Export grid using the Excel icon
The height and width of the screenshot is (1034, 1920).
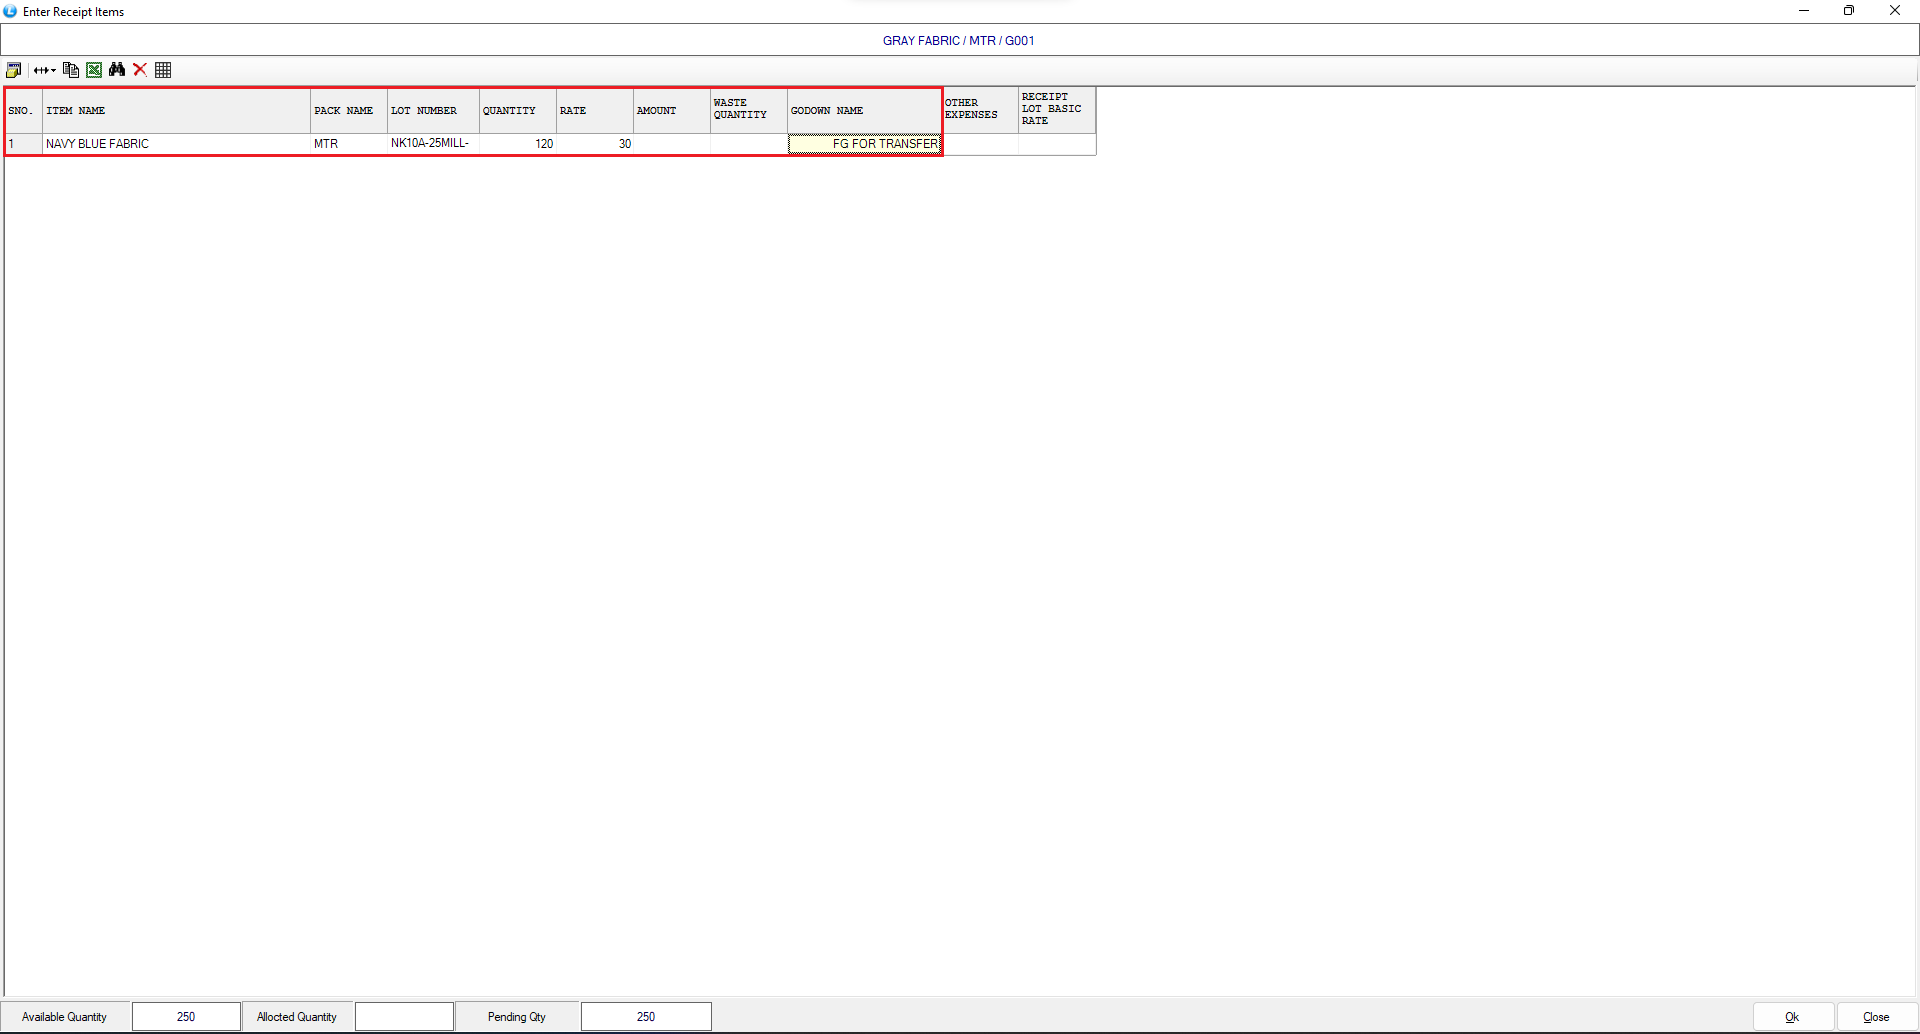94,70
